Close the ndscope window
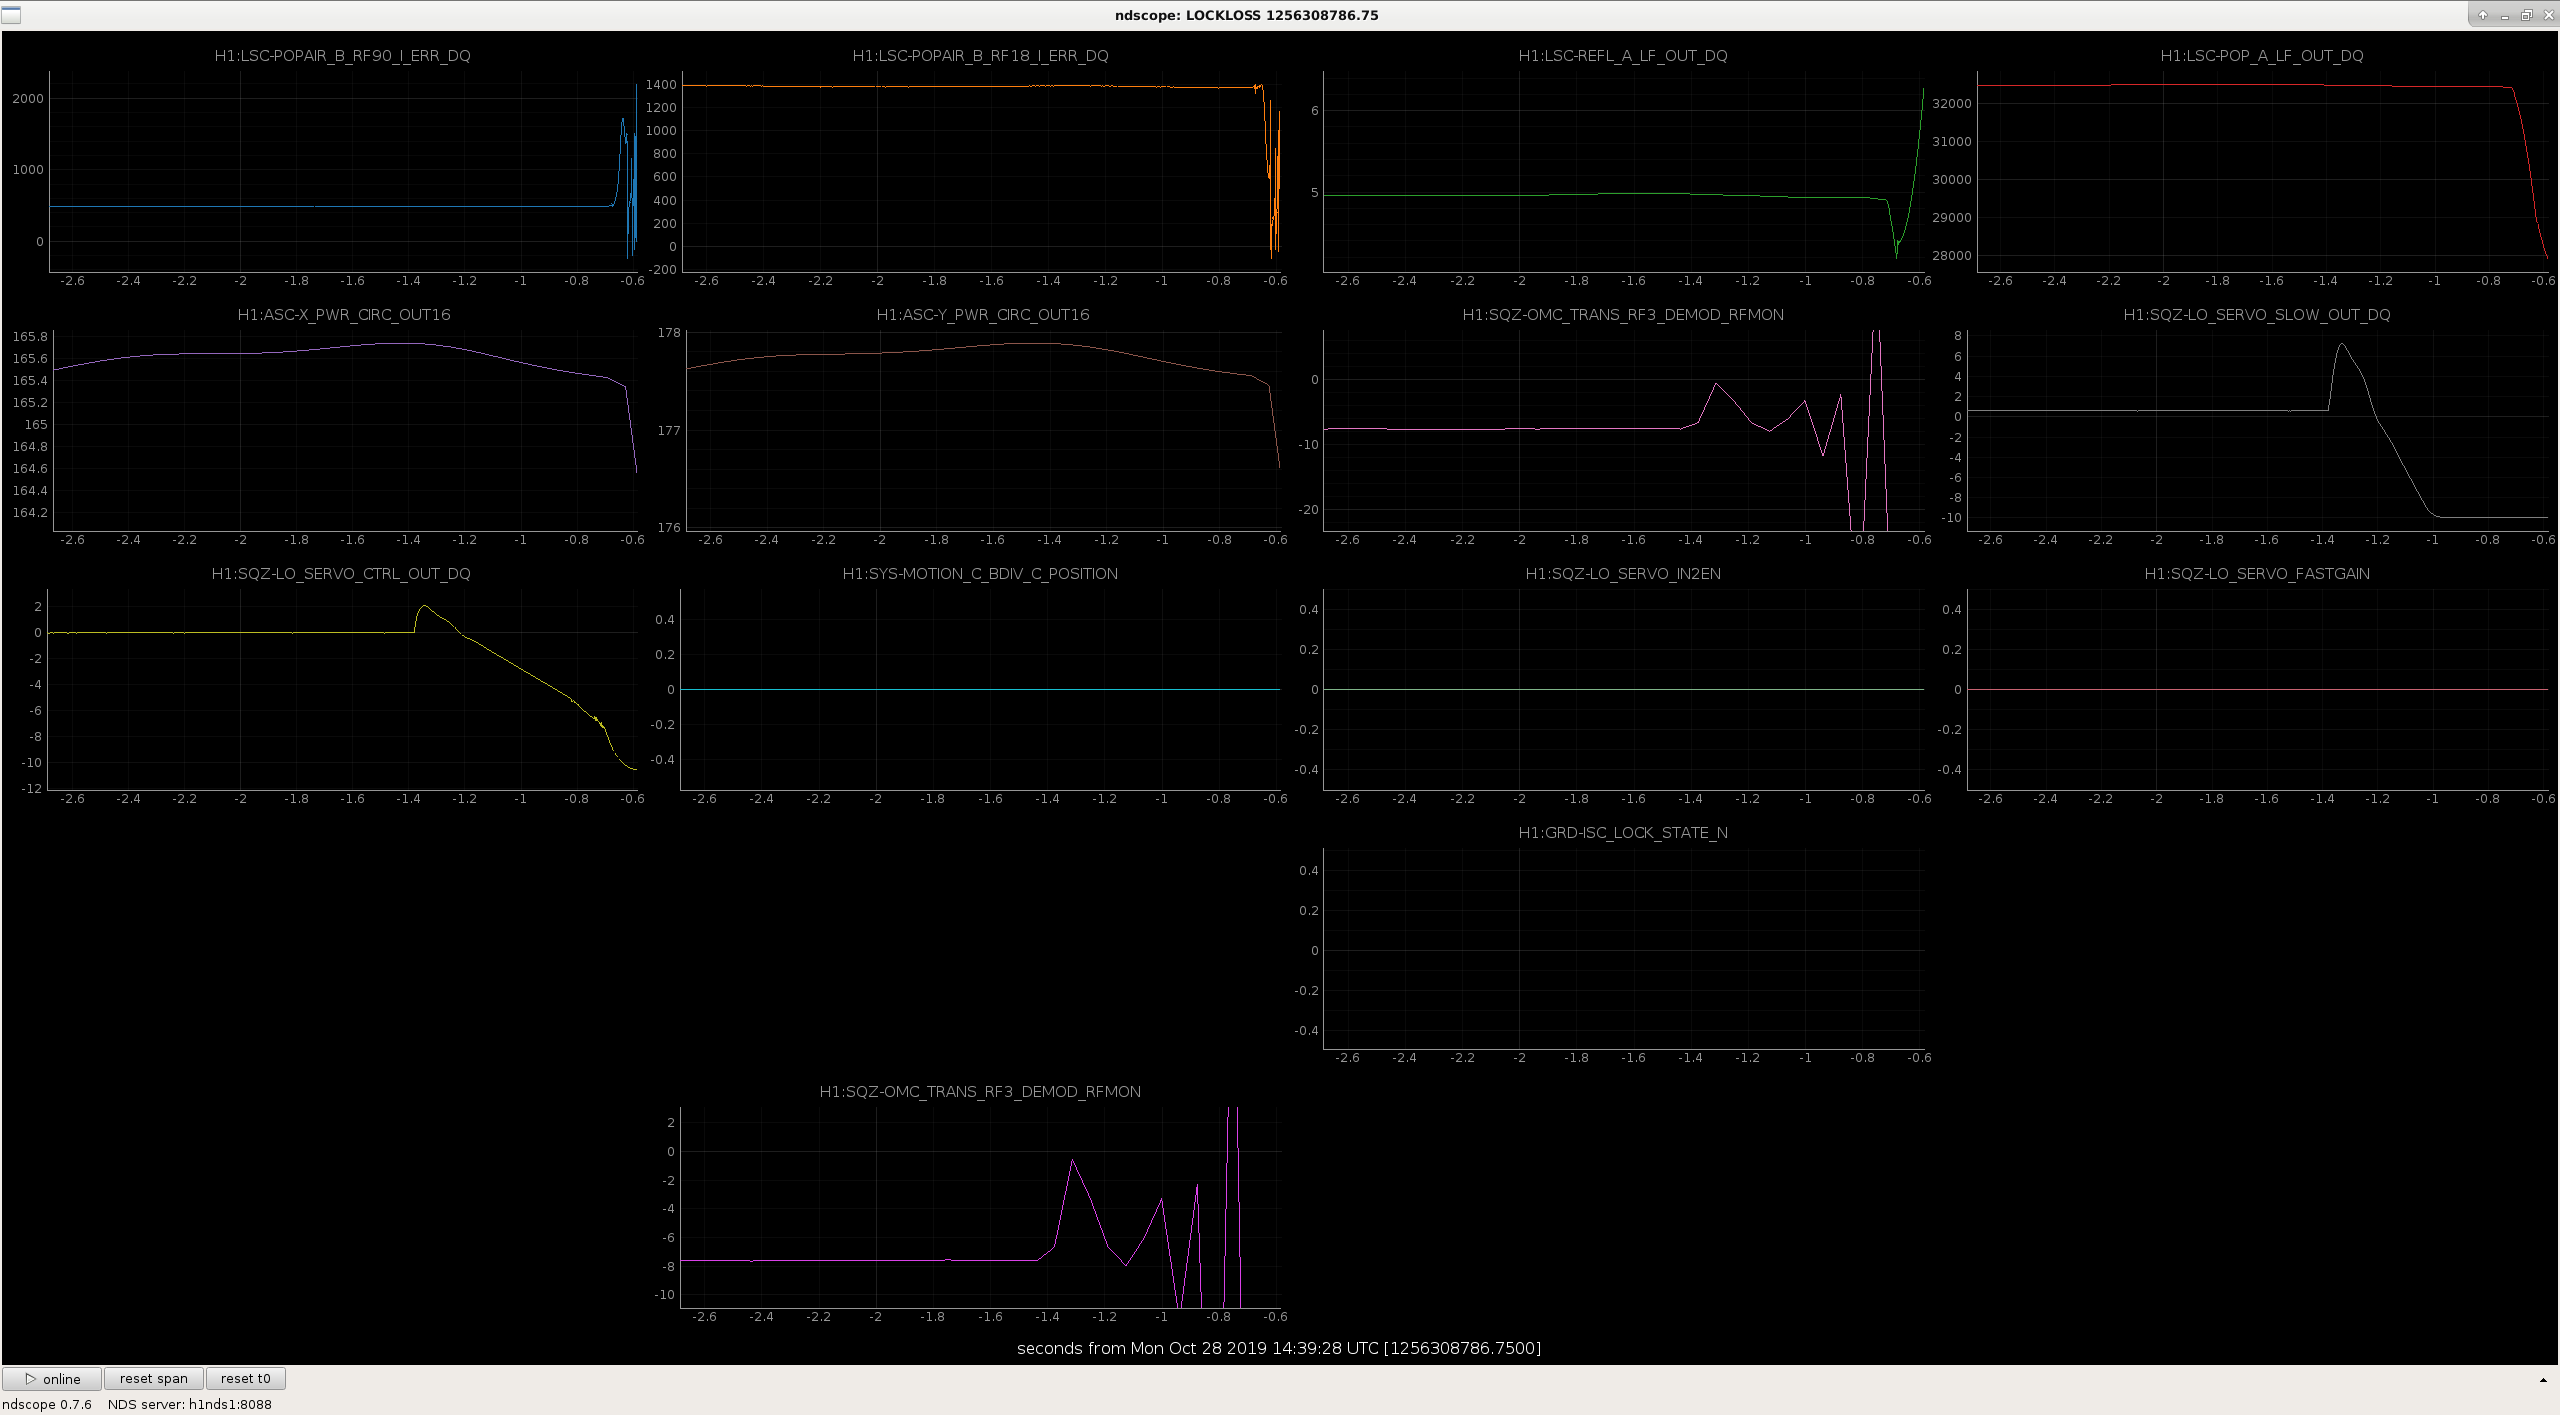Screen dimensions: 2560x1415 (x=2547, y=15)
